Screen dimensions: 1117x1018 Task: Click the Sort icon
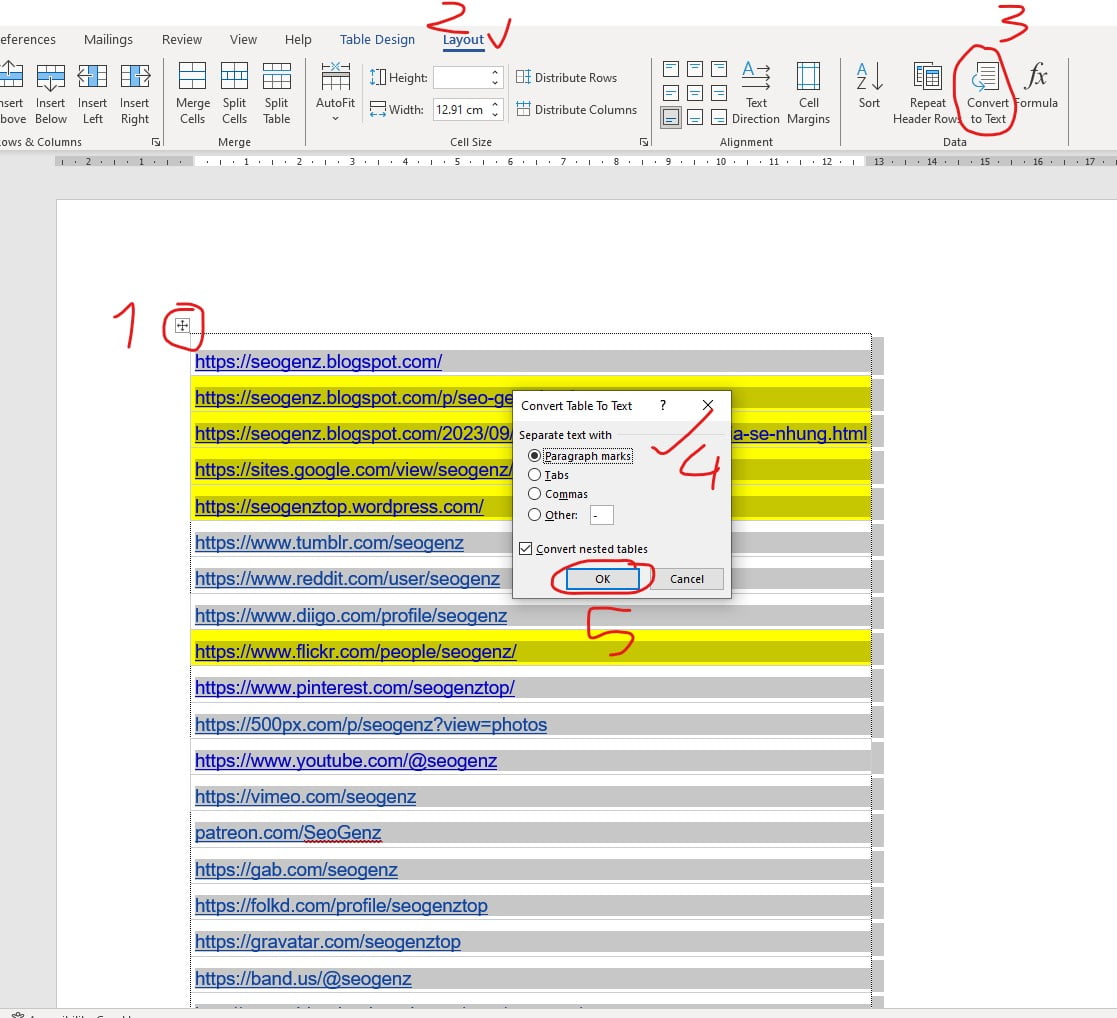[x=869, y=85]
